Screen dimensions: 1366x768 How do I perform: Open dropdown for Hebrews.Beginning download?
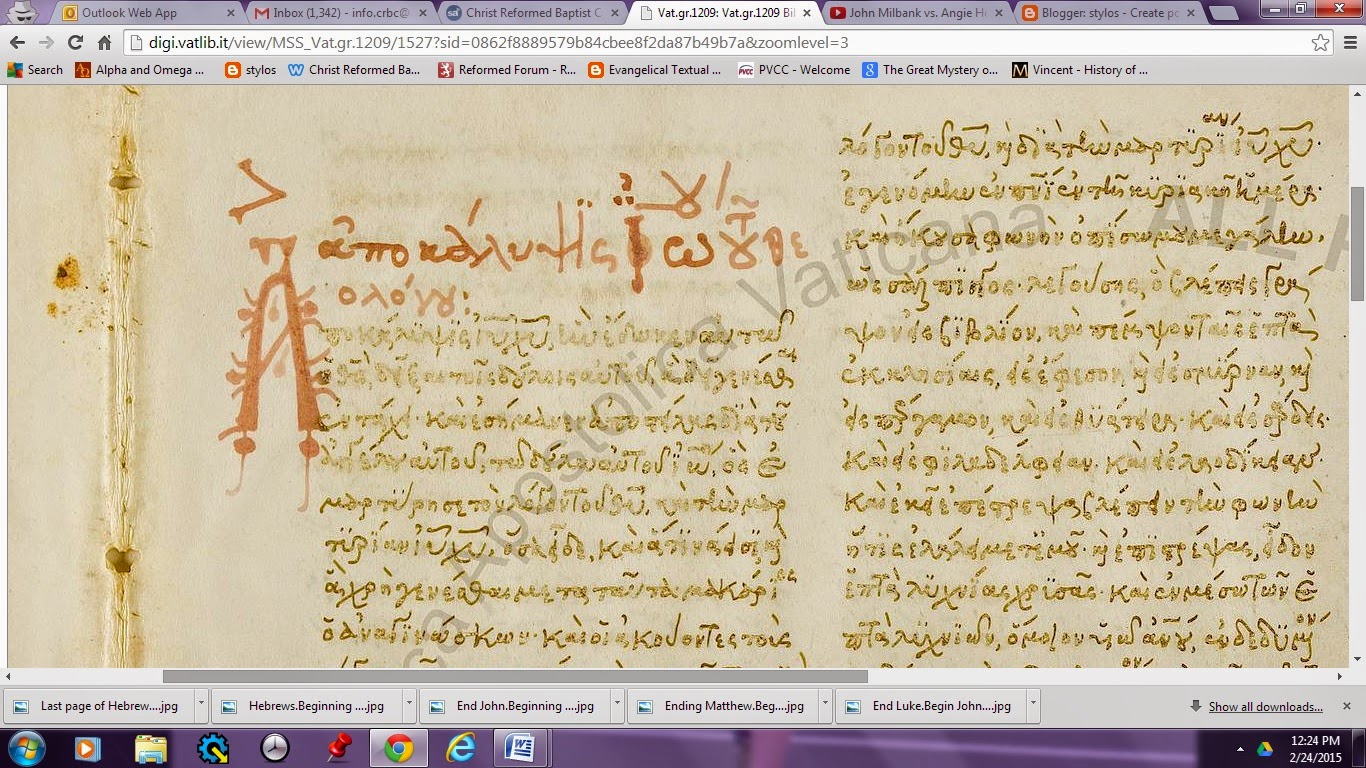[x=409, y=706]
